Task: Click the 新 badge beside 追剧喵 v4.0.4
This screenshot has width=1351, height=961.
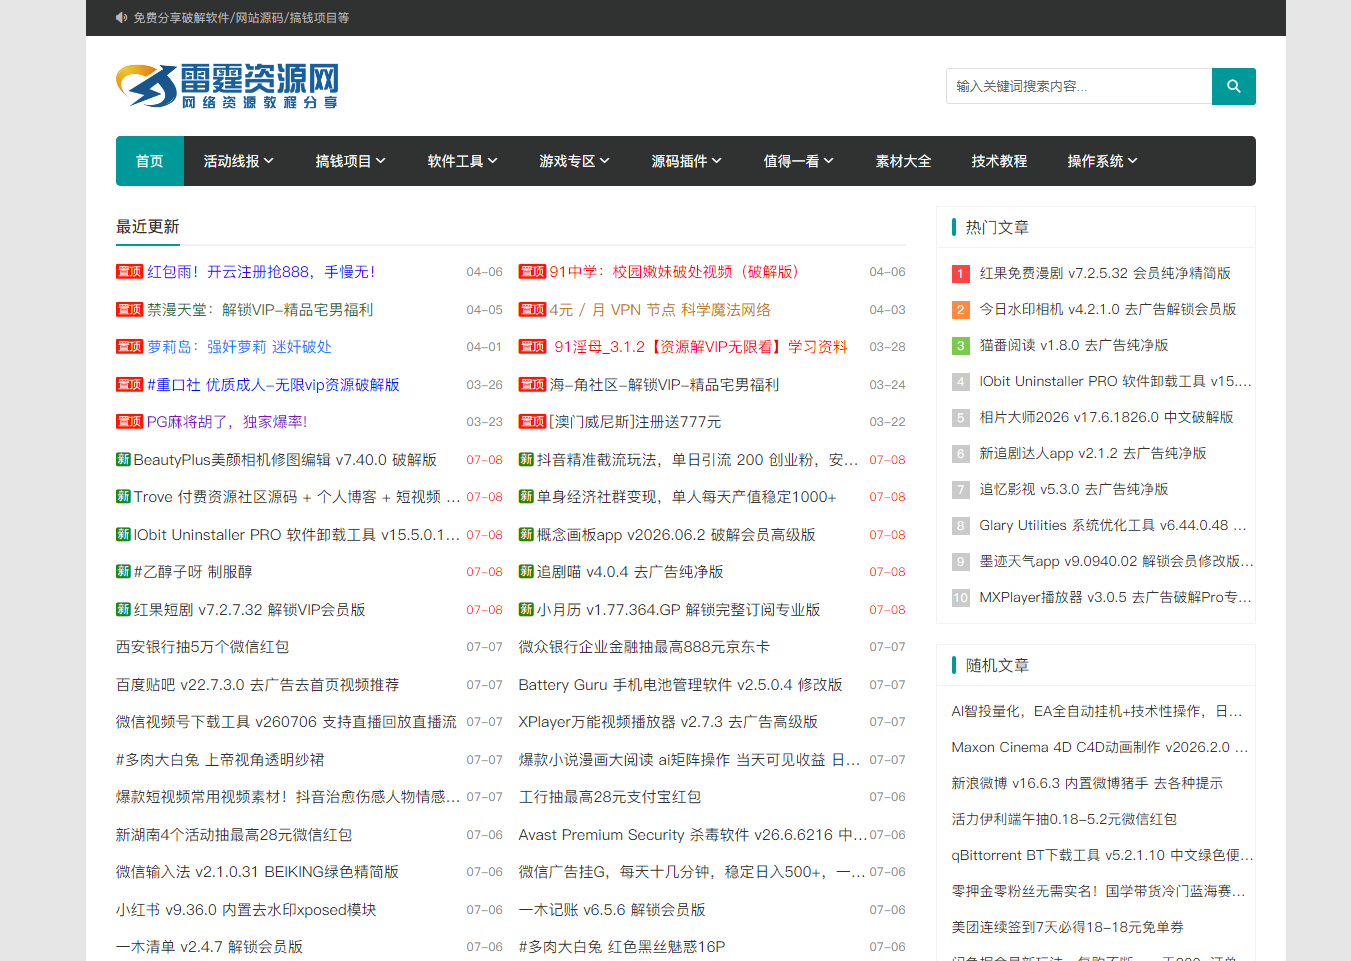Action: click(526, 572)
